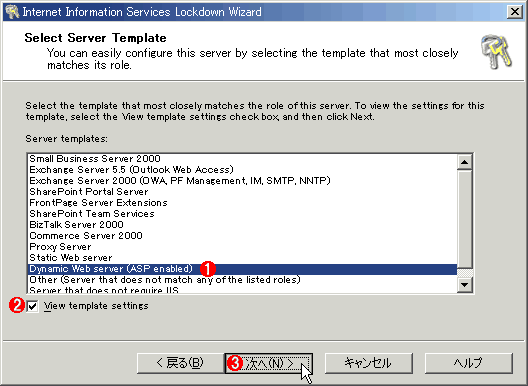Select Exchange Server 2000 (OWA, PF Management) template

[x=242, y=181]
